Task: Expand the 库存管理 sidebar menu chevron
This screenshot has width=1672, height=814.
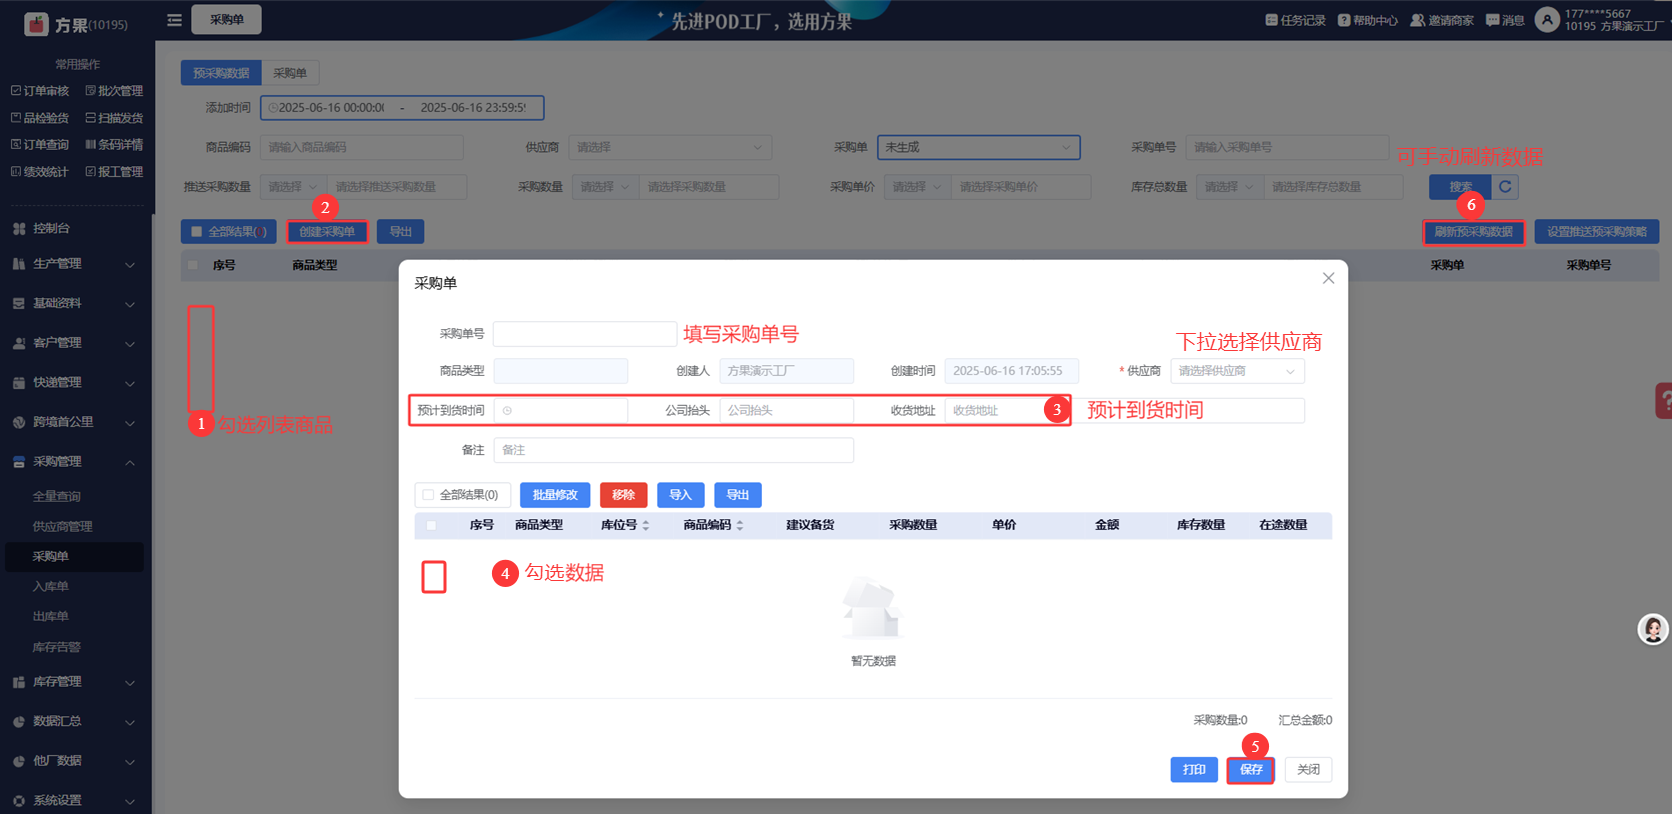Action: [130, 683]
